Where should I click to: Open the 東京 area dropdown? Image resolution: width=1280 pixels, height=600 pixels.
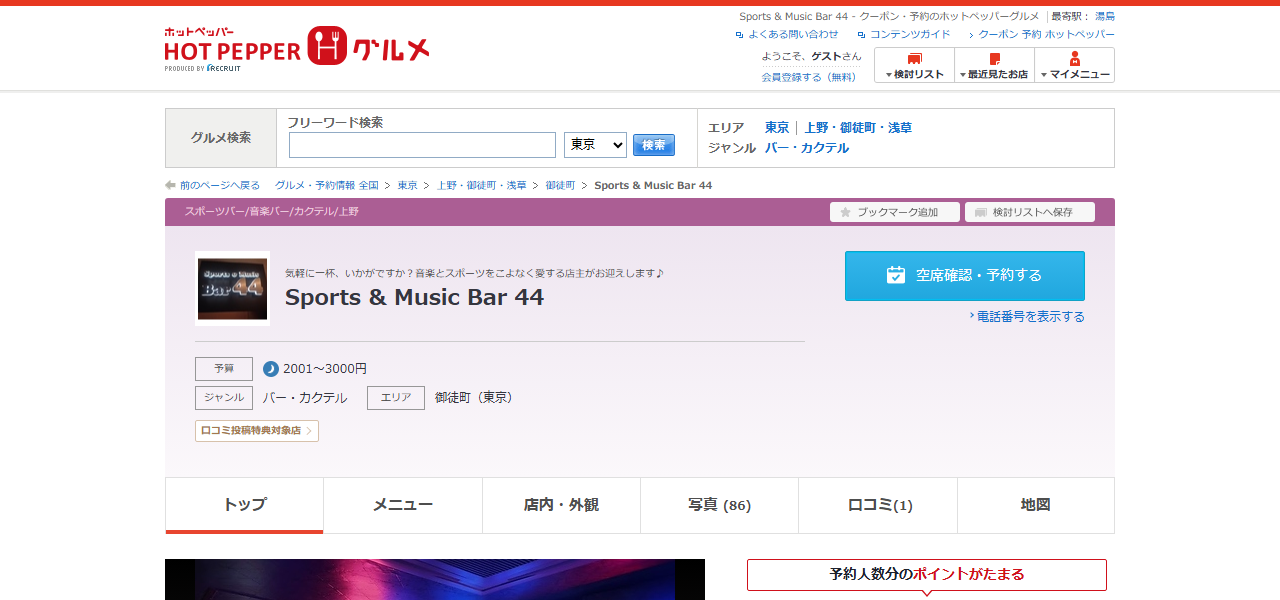click(595, 145)
